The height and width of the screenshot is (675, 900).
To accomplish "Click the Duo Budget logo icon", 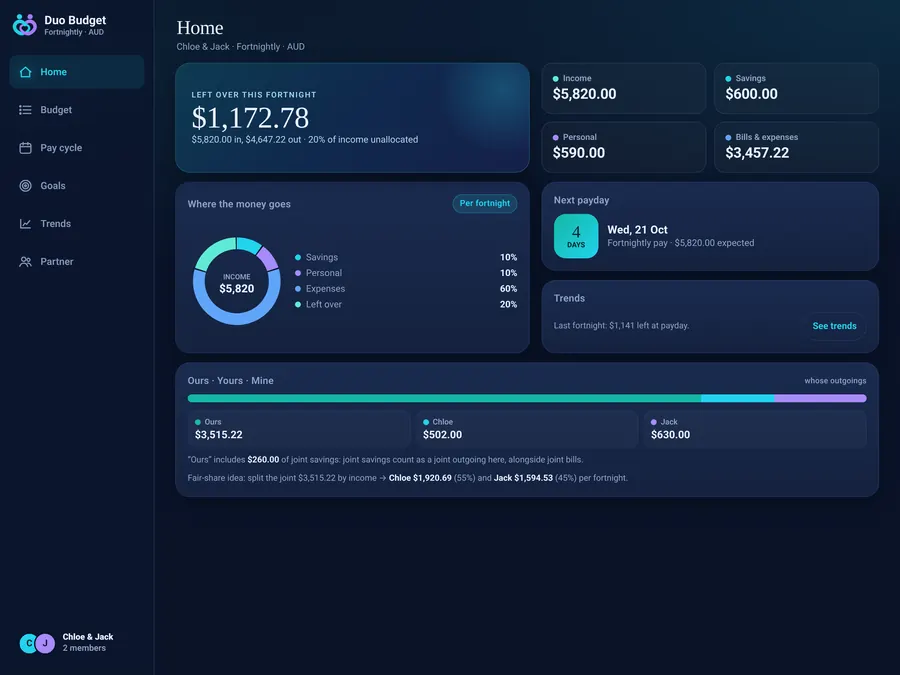I will (x=25, y=25).
